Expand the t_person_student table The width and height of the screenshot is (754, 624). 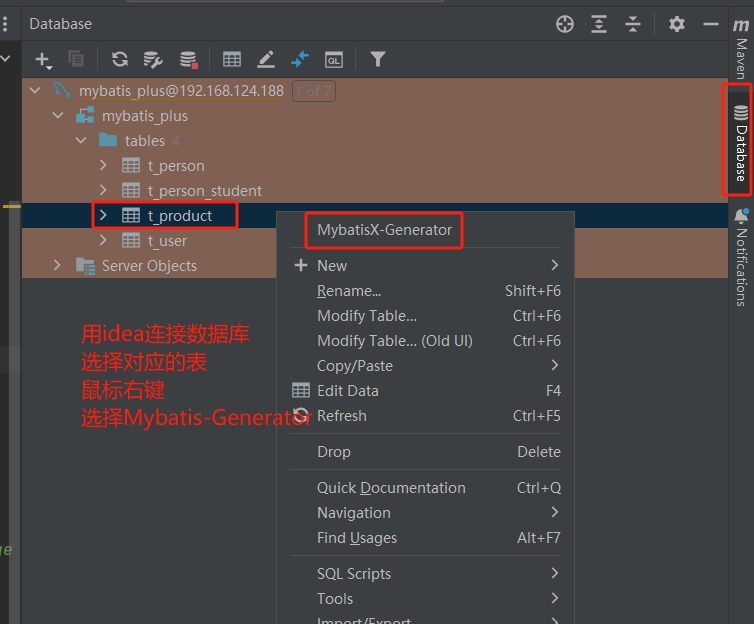(x=103, y=190)
